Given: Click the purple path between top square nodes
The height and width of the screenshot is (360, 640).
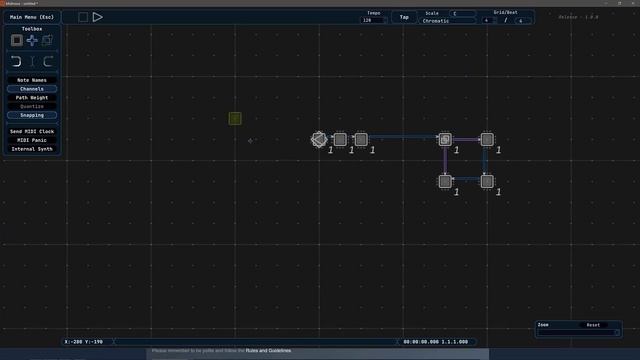Looking at the screenshot, I should 466,140.
